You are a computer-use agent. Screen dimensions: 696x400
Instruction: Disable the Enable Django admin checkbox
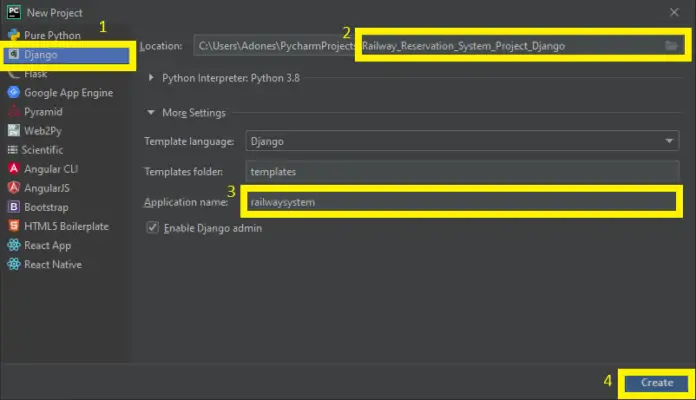[x=152, y=228]
